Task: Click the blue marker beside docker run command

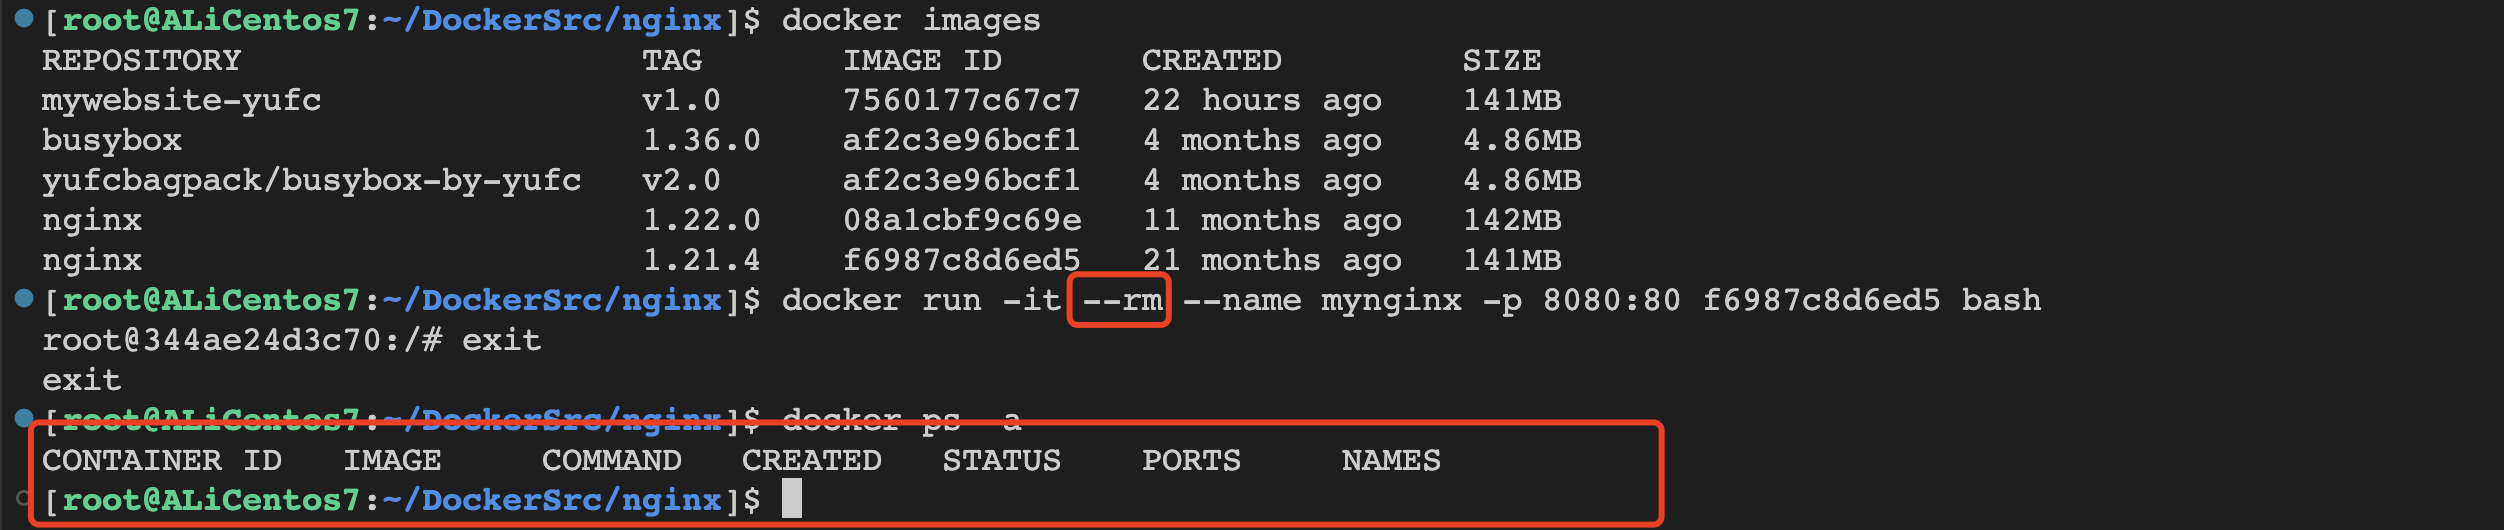Action: coord(24,298)
